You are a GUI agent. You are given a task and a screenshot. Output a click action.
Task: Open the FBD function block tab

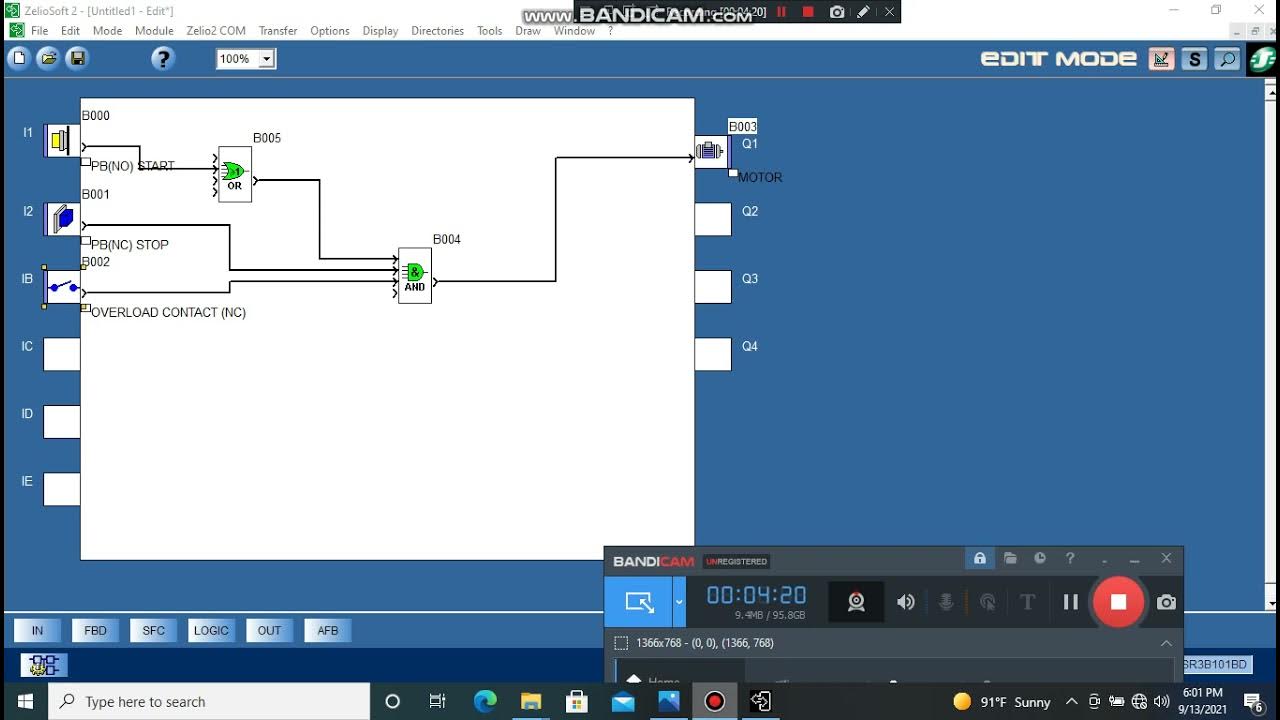[95, 630]
